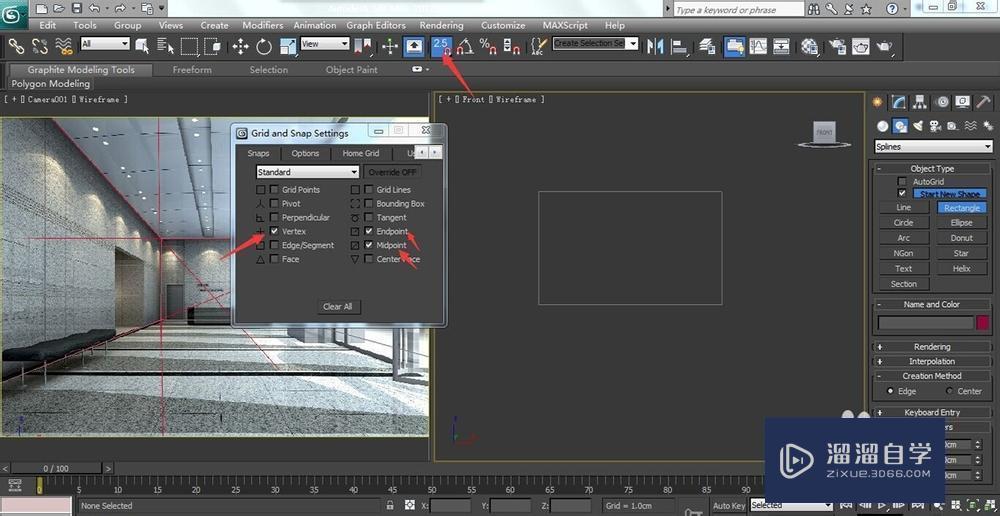1000x516 pixels.
Task: Open the Graph Editors menu
Action: [x=376, y=26]
